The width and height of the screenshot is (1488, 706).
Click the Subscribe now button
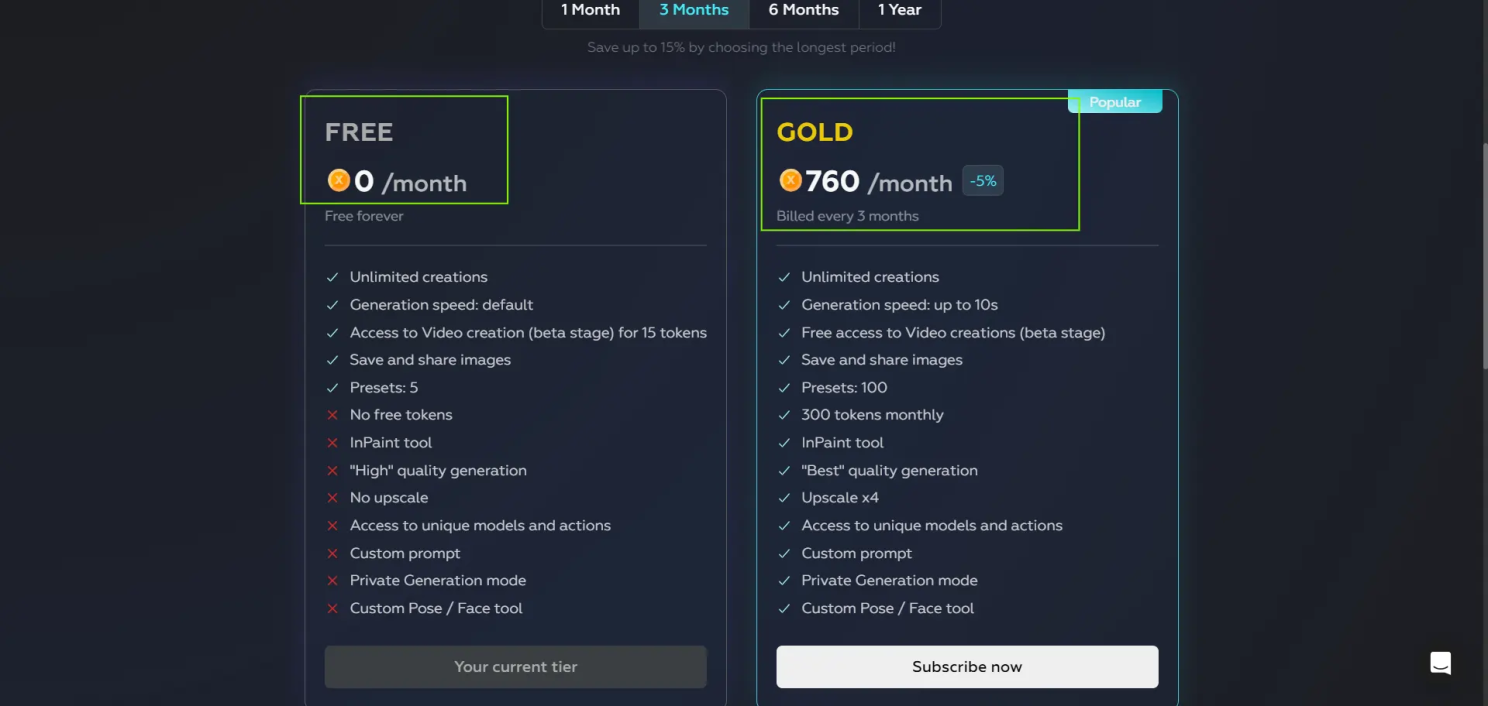coord(967,667)
